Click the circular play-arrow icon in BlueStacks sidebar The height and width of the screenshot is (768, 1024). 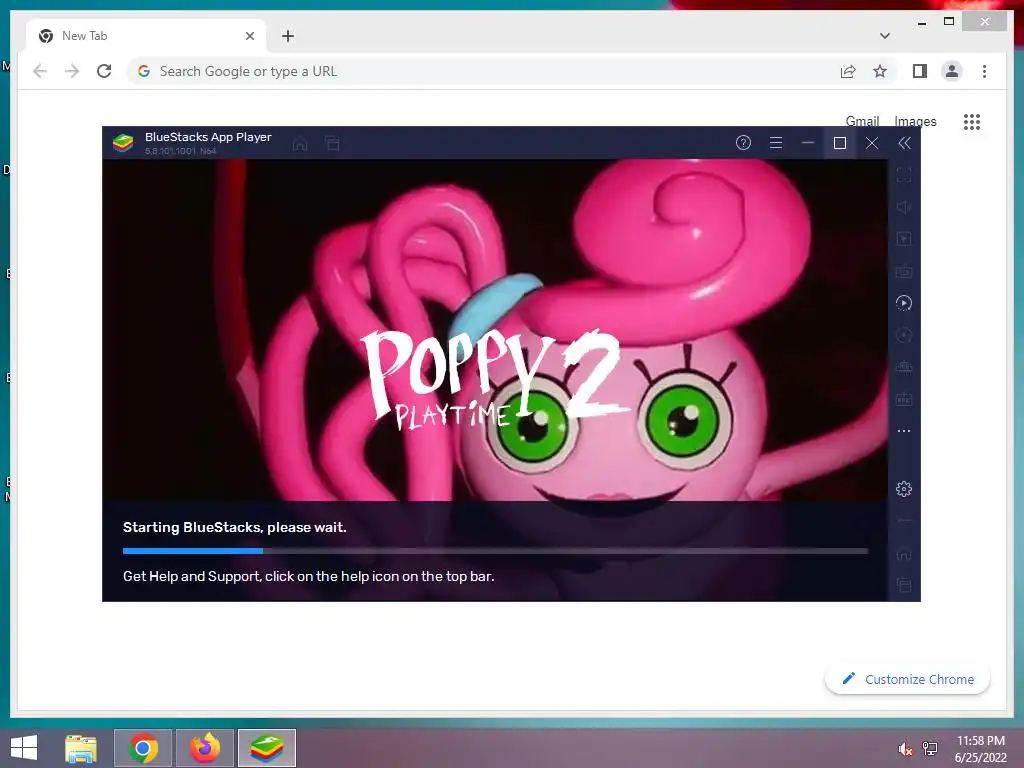point(904,303)
